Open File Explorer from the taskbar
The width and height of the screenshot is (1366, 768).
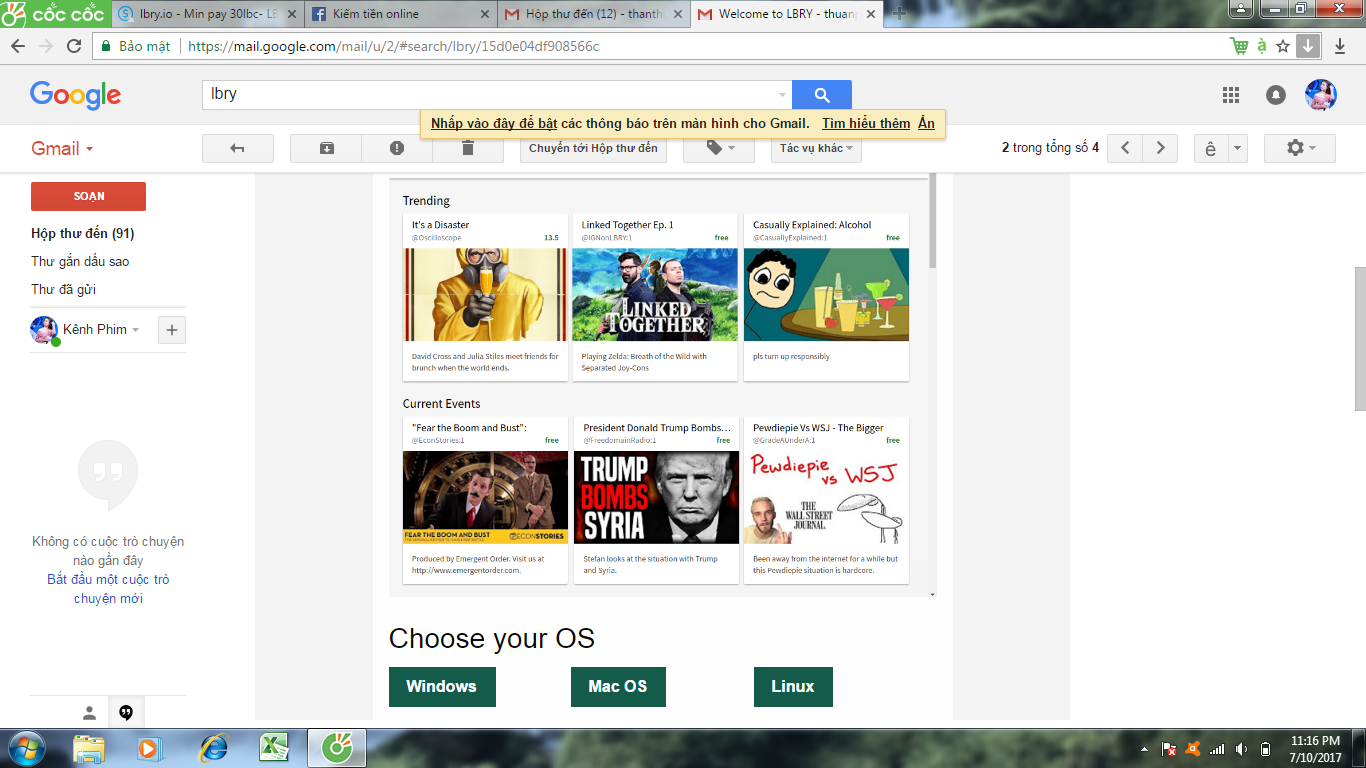[89, 748]
